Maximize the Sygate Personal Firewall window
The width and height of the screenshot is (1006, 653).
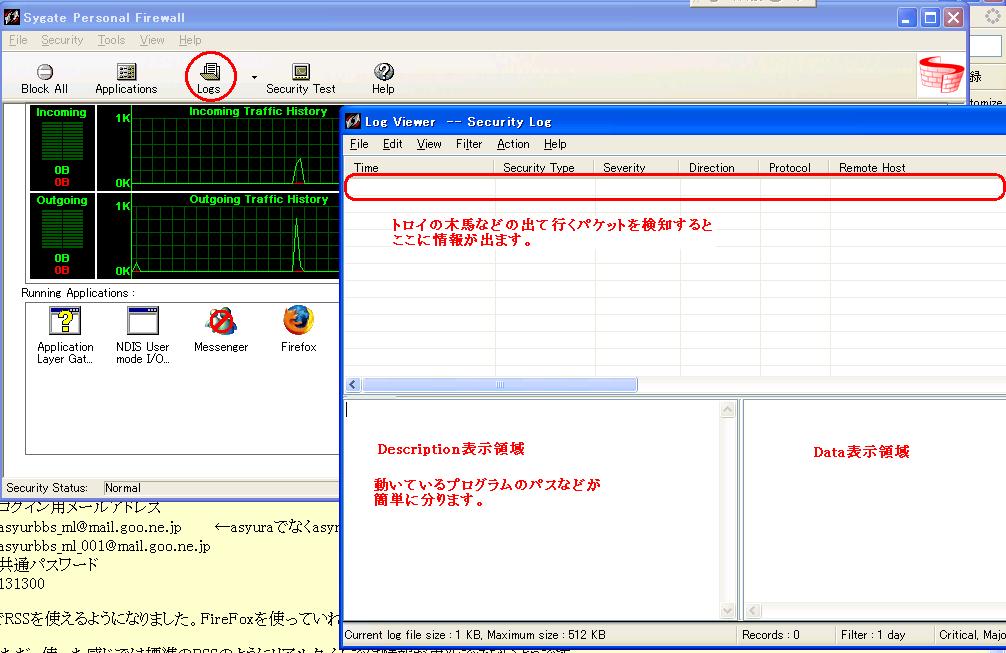[930, 17]
